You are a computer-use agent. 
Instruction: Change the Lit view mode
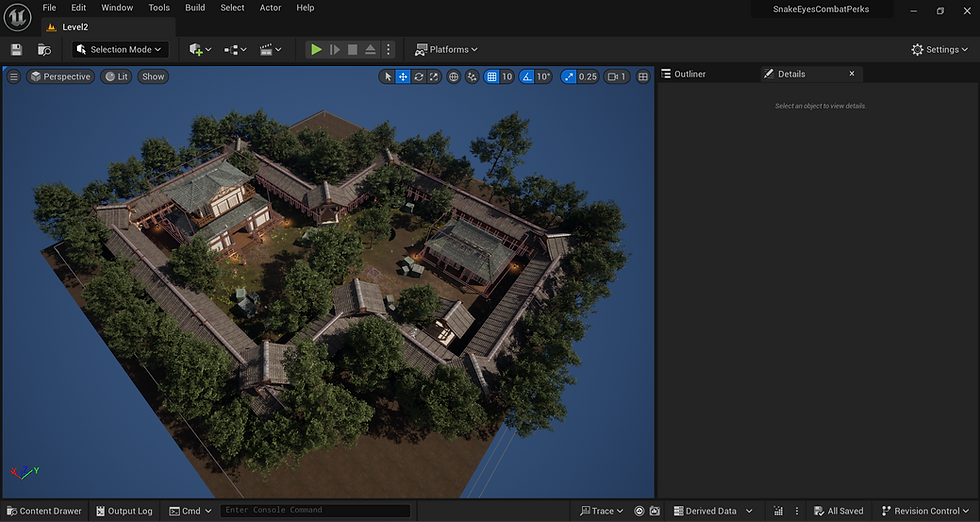pos(116,76)
